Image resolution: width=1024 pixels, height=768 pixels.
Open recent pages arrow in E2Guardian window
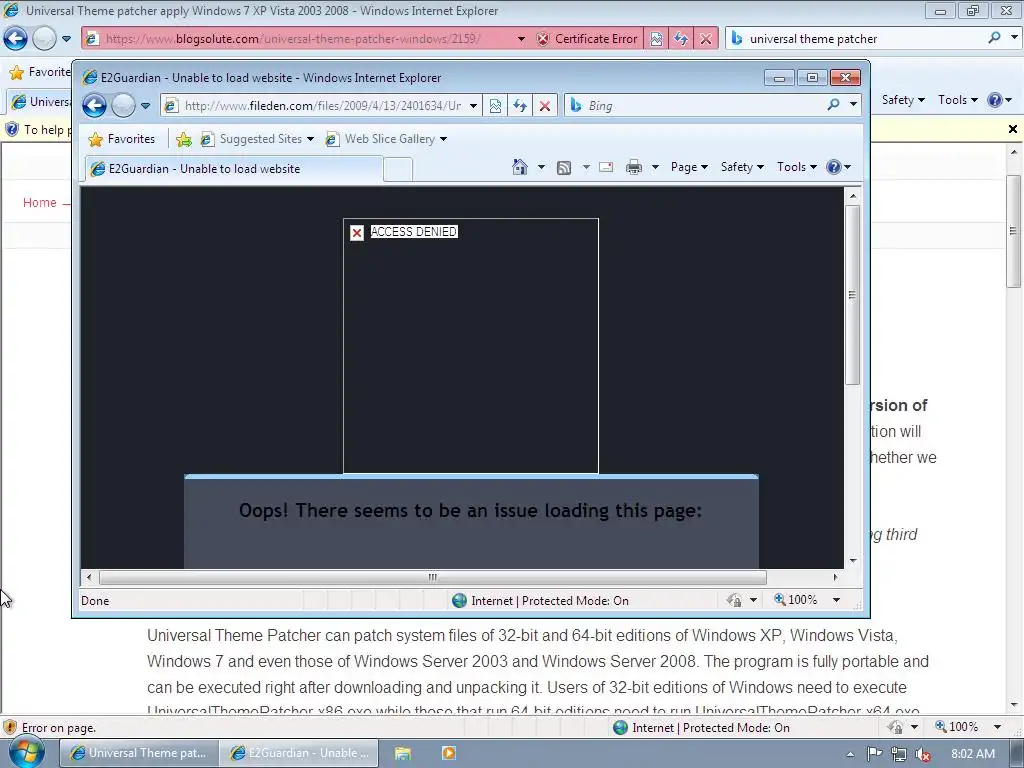(x=146, y=106)
